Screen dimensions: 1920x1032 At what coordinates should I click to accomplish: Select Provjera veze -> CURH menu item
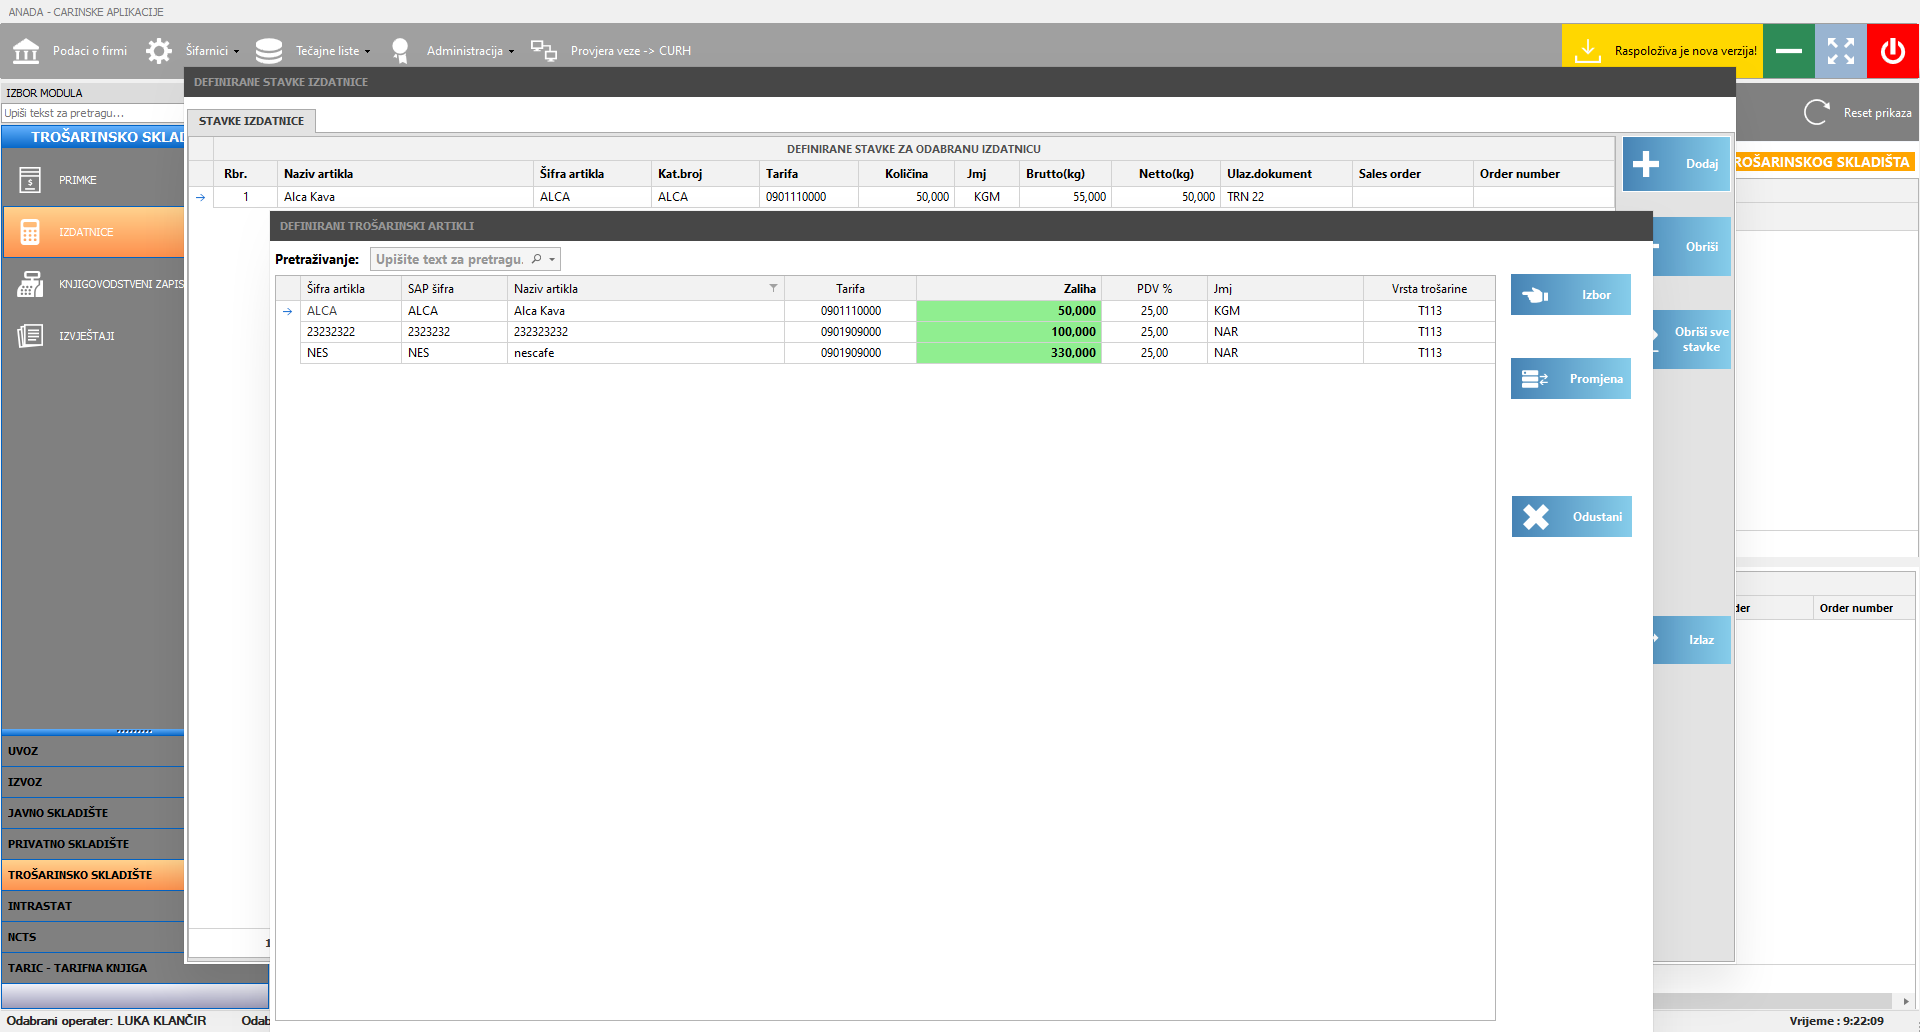tap(631, 51)
